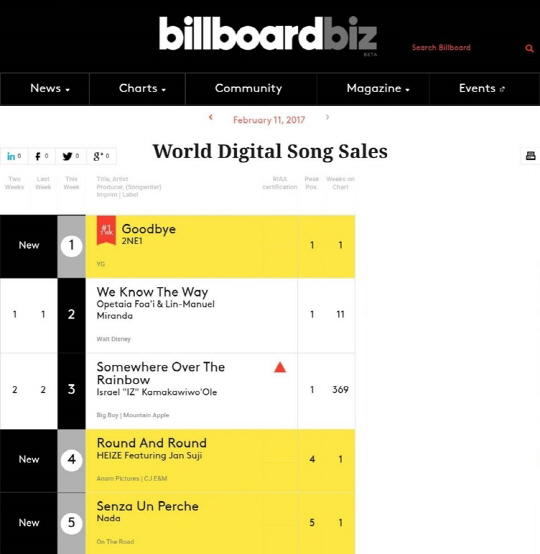Open the Community menu item

(248, 88)
